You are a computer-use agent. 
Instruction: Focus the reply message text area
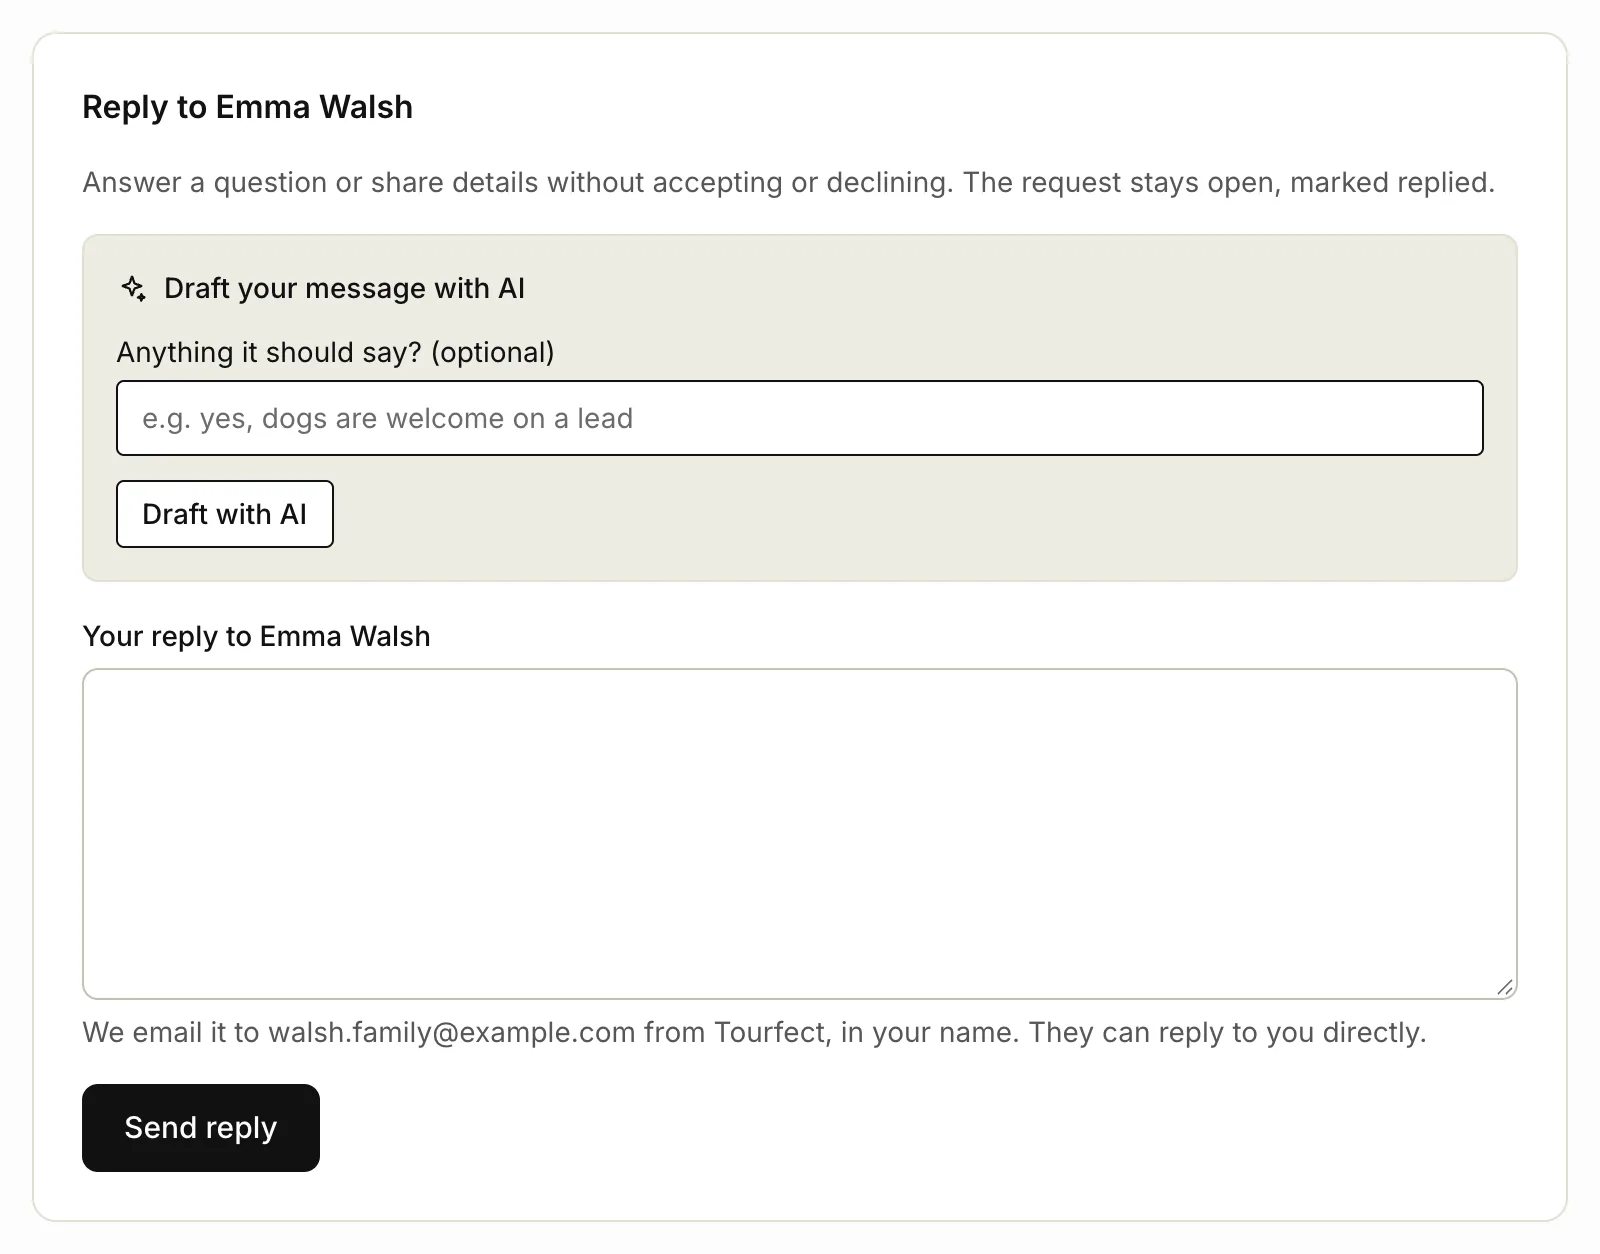800,834
